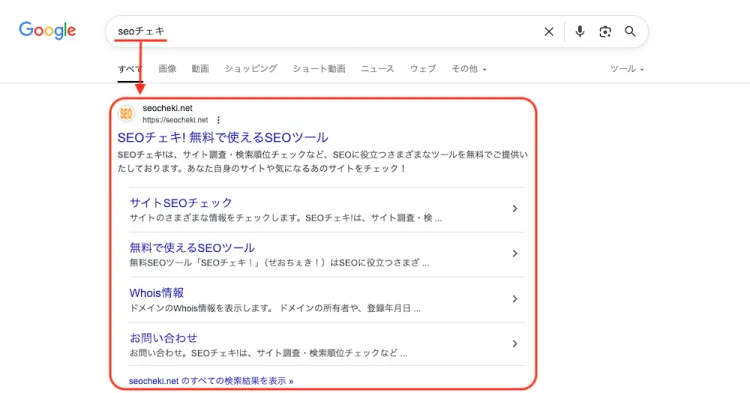Switch to the 画像 tab
Screen dimensions: 750x393
click(167, 69)
